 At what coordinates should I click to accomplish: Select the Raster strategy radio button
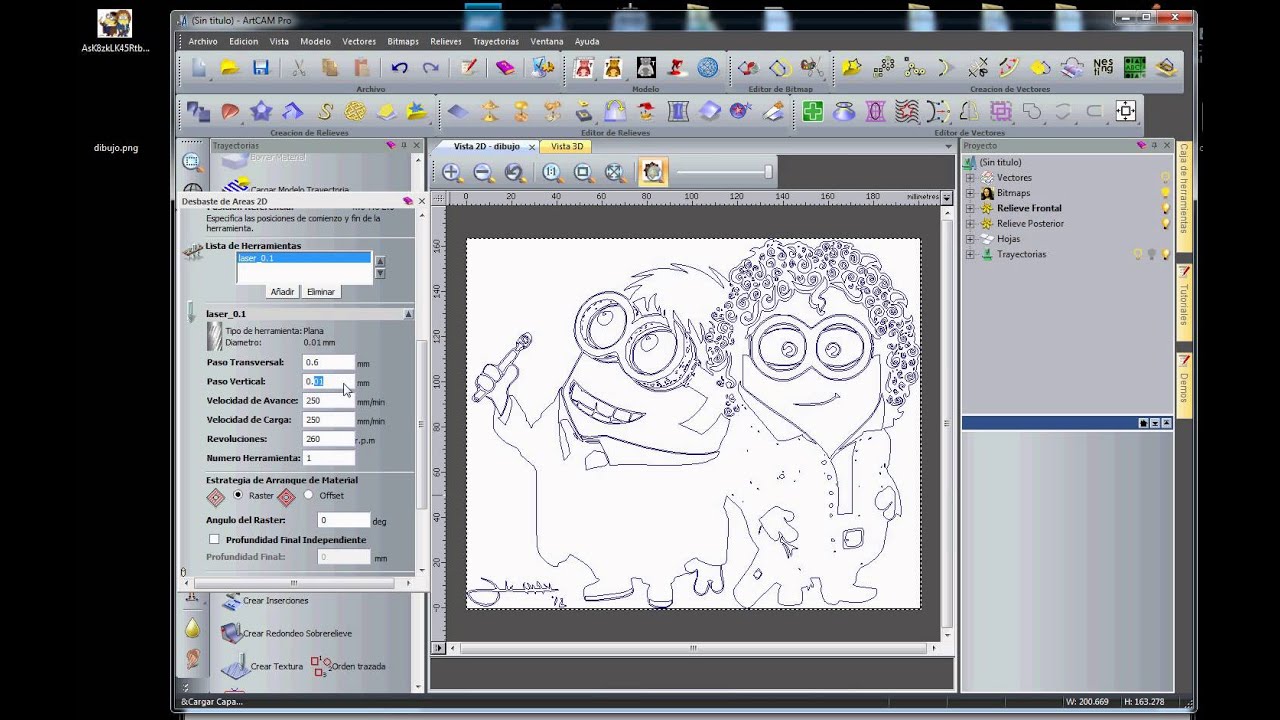point(238,495)
